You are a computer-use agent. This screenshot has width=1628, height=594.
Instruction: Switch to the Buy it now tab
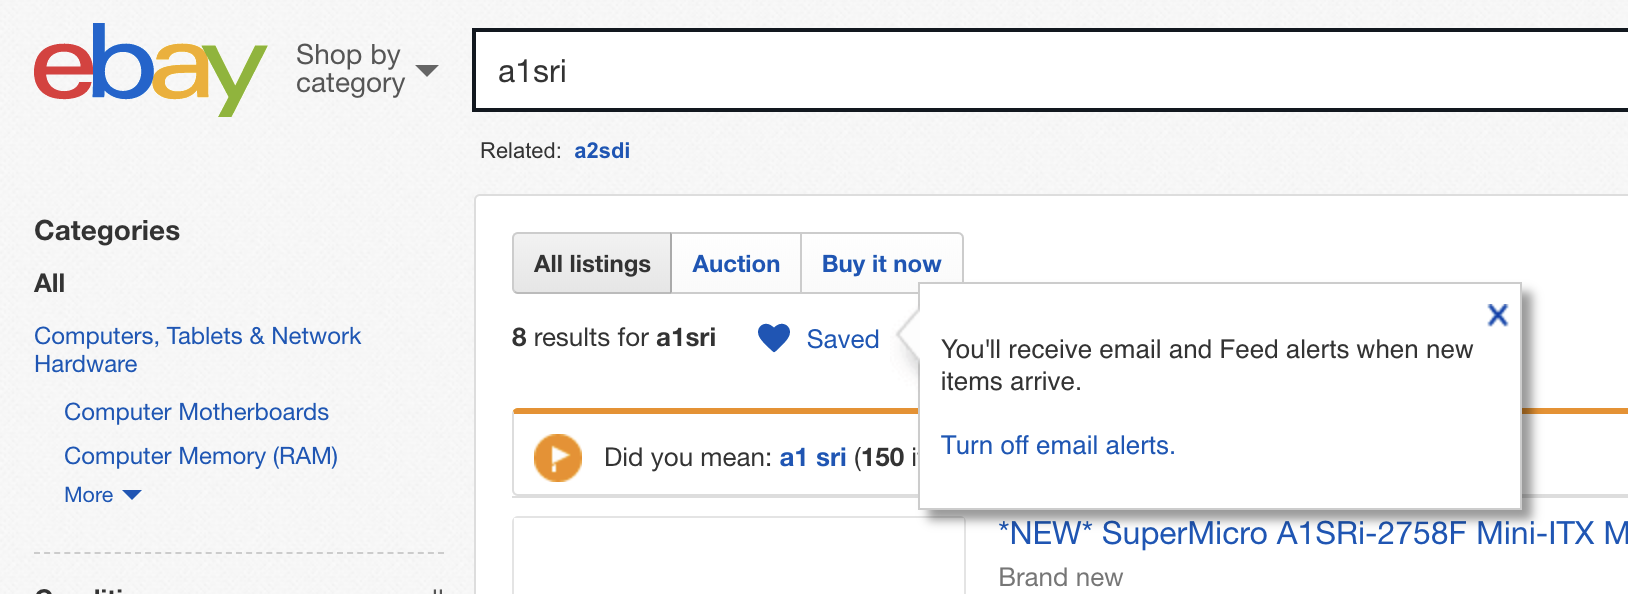coord(881,264)
